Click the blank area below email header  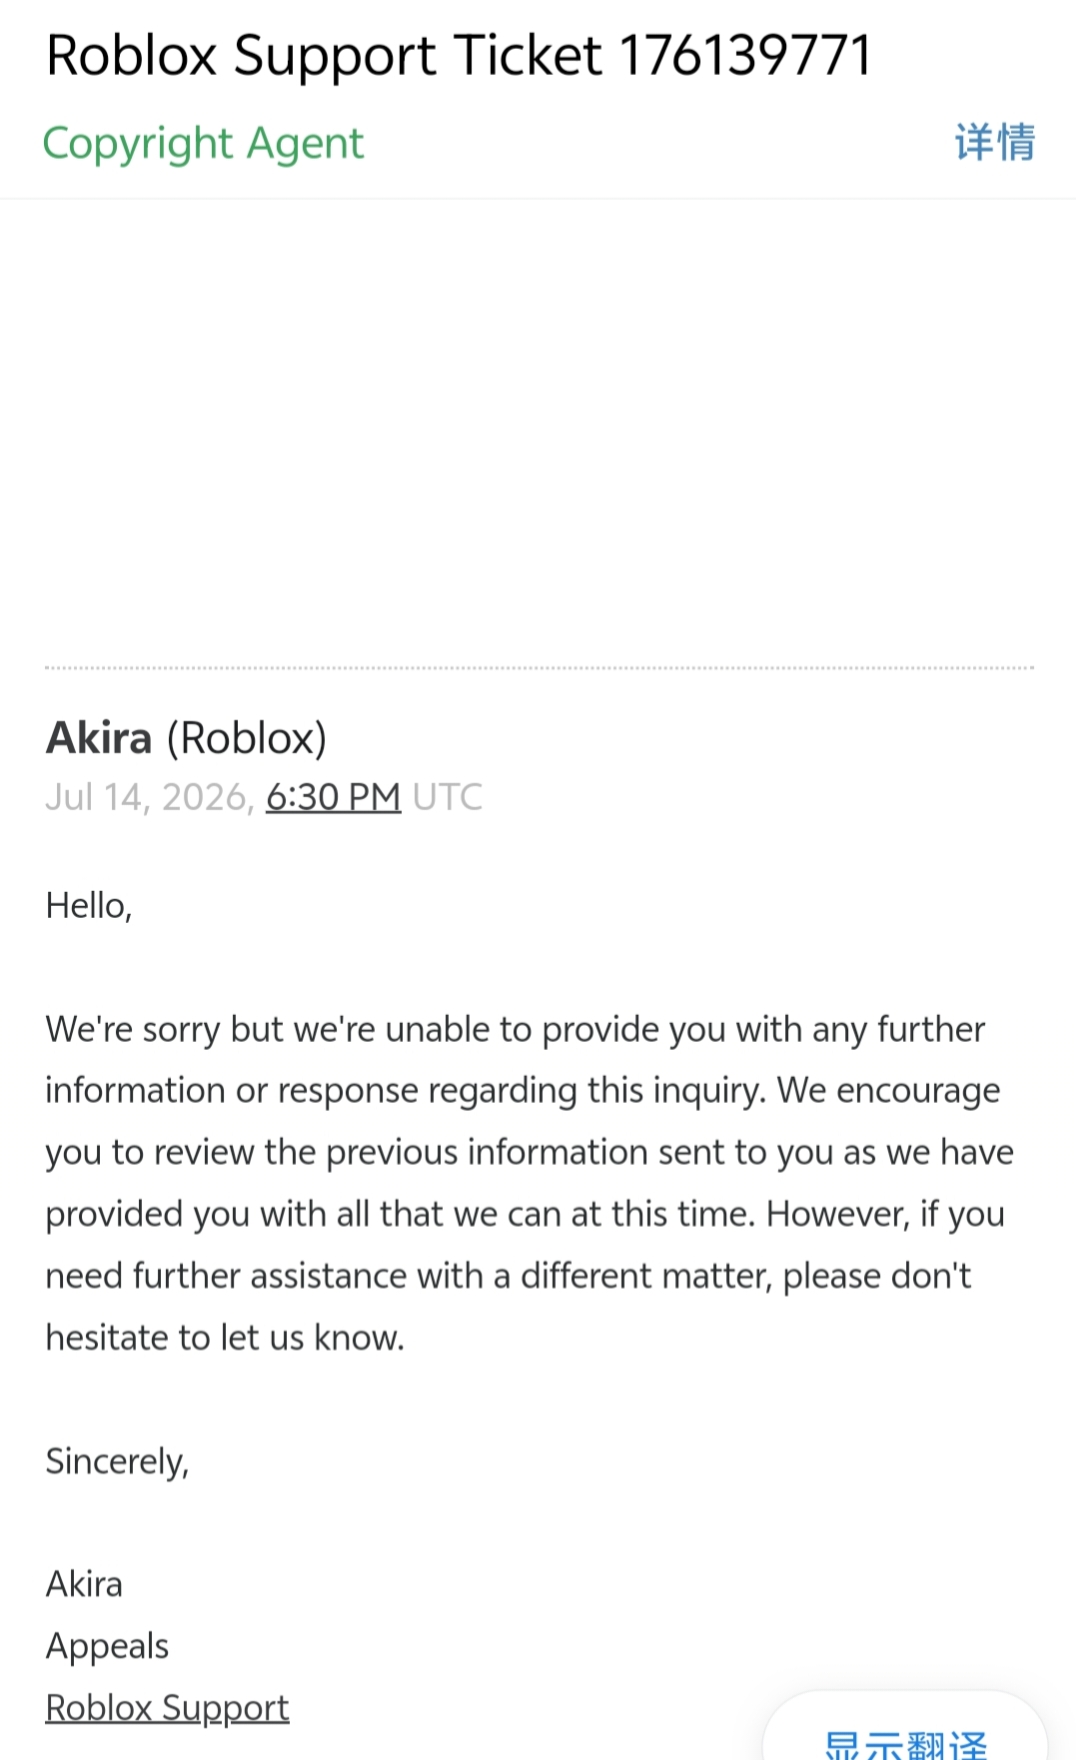(538, 430)
